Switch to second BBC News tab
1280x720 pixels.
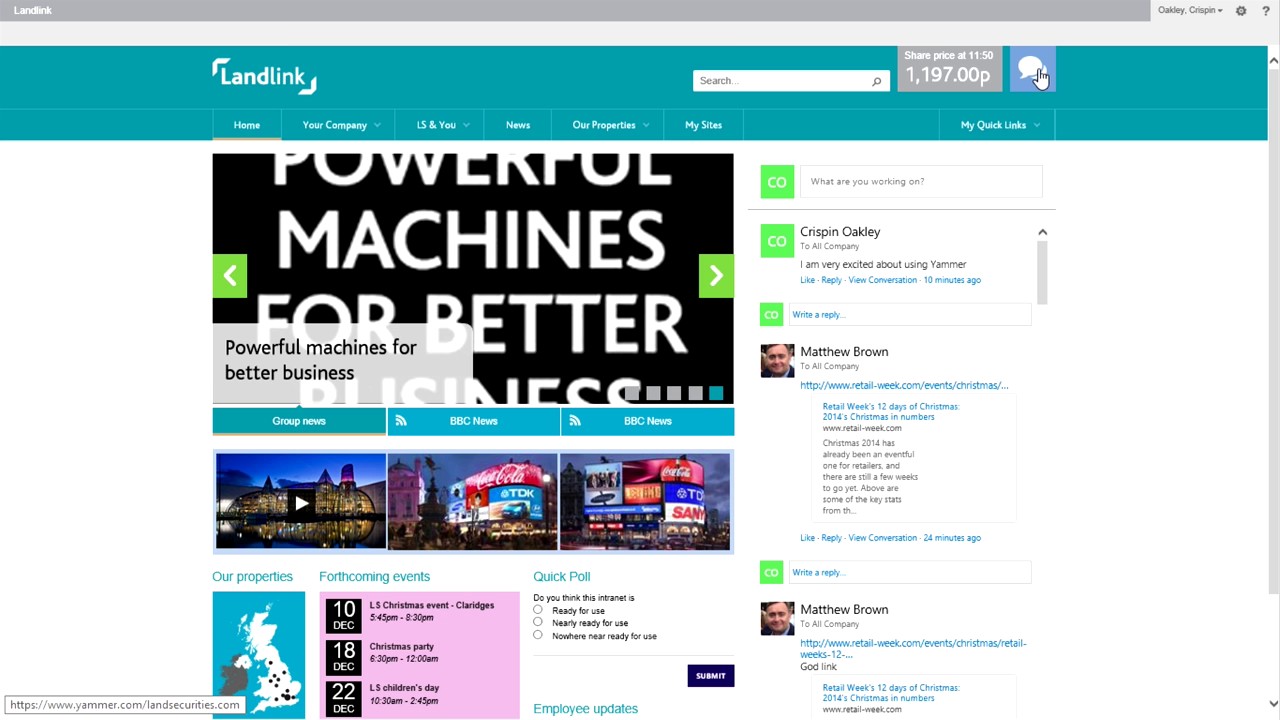click(647, 421)
